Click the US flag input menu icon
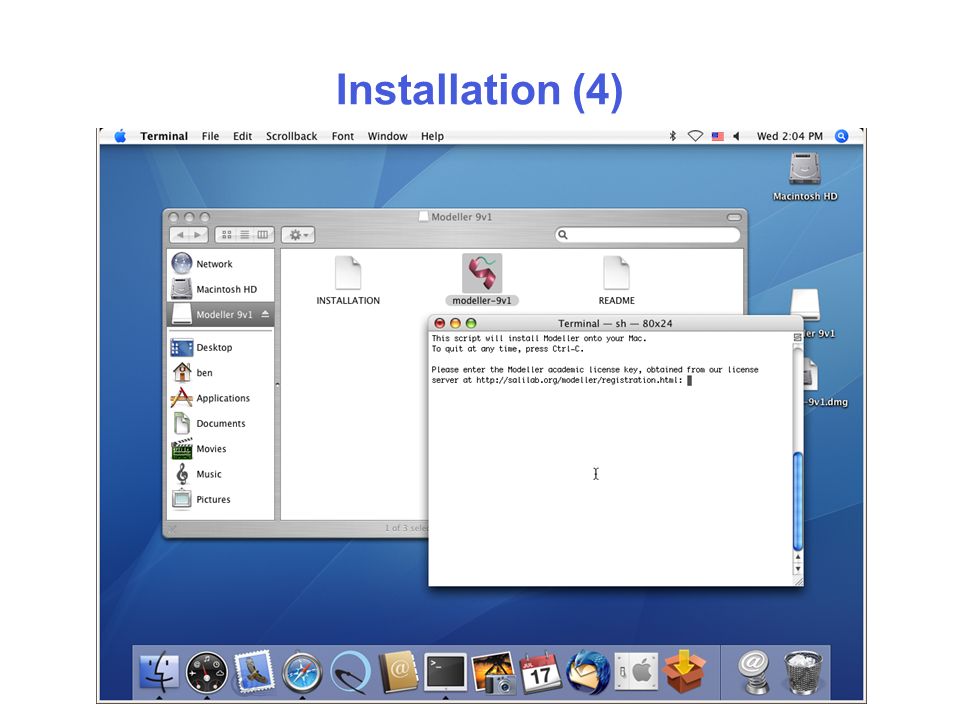960x720 pixels. pyautogui.click(x=718, y=137)
